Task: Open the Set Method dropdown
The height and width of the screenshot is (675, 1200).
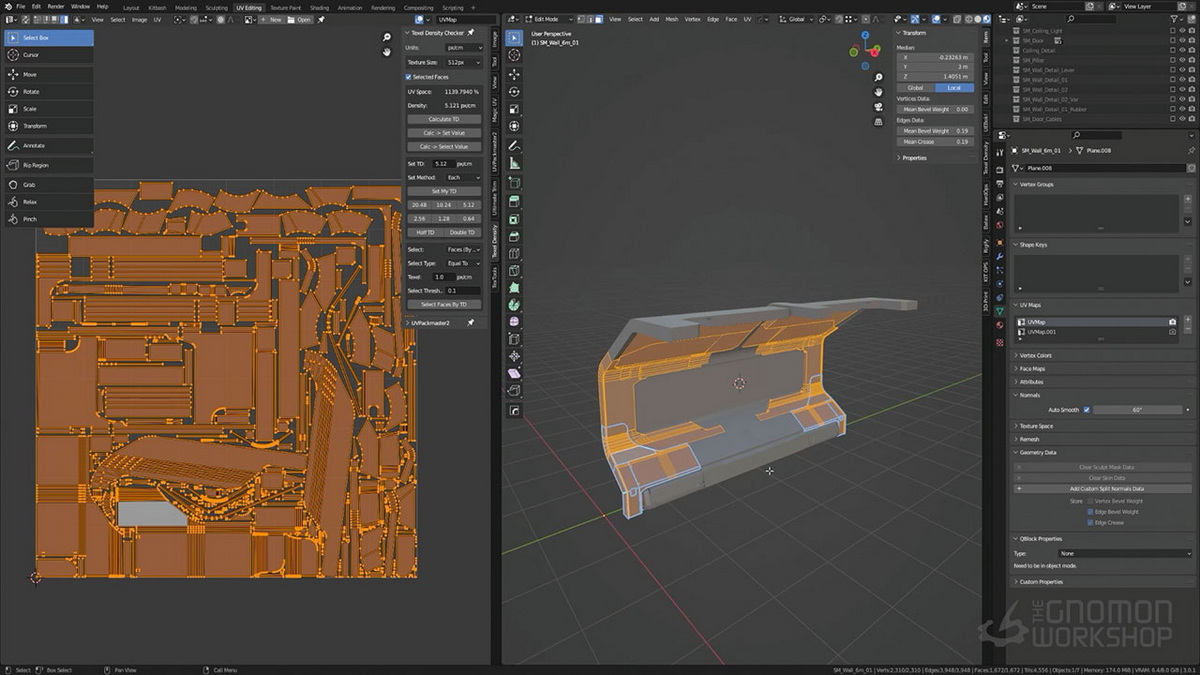Action: pyautogui.click(x=464, y=177)
